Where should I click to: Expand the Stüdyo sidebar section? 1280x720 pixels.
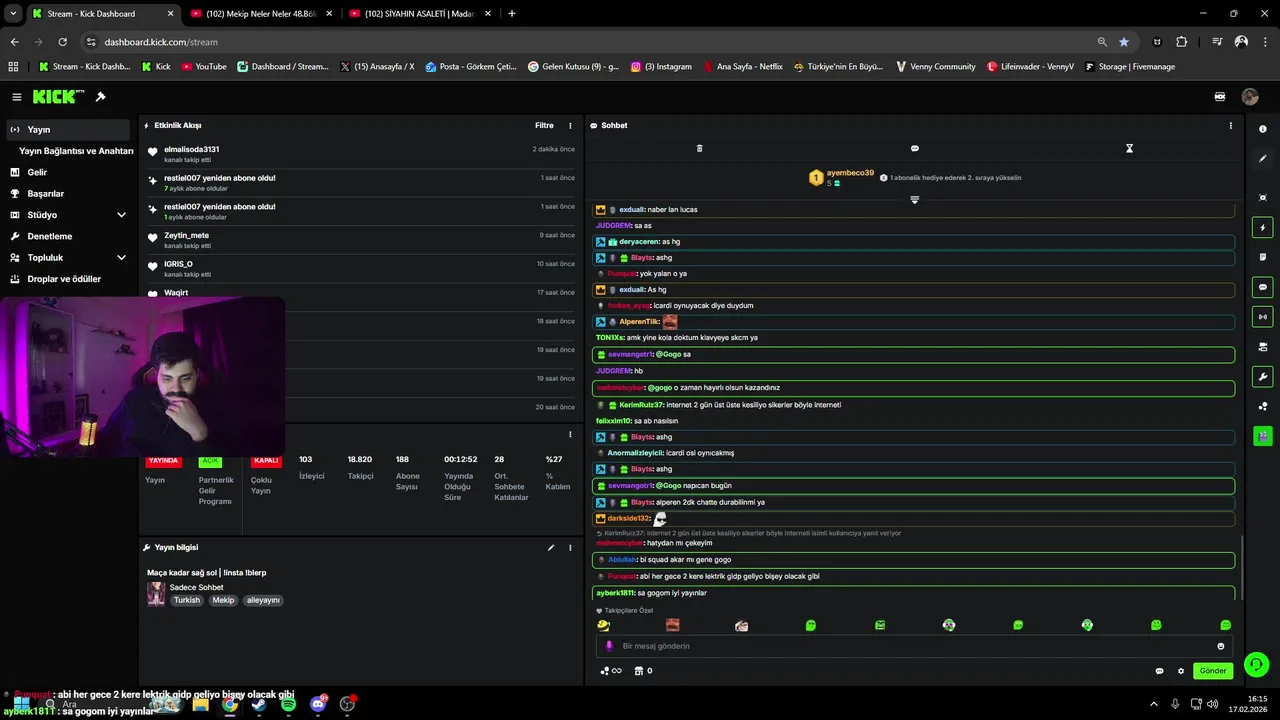[x=121, y=215]
